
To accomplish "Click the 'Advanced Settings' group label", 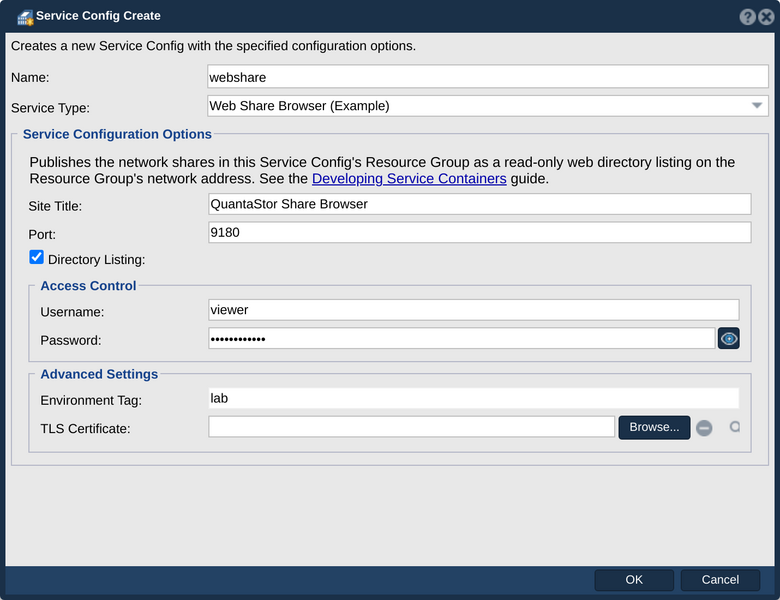I will [99, 374].
